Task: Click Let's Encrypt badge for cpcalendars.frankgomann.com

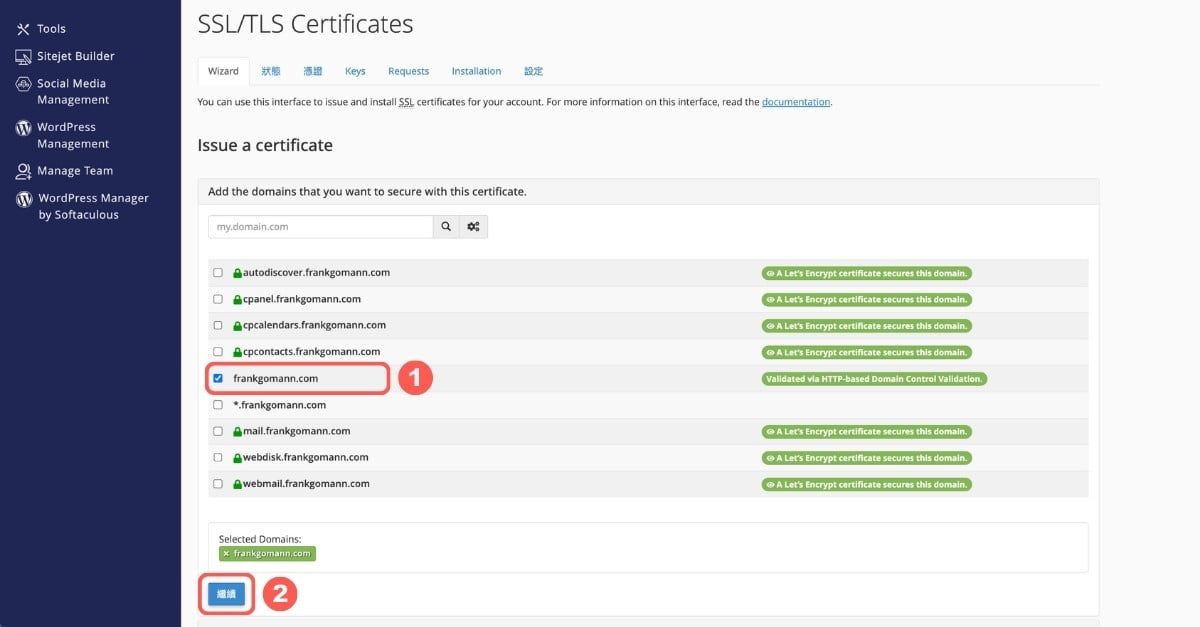Action: point(867,326)
